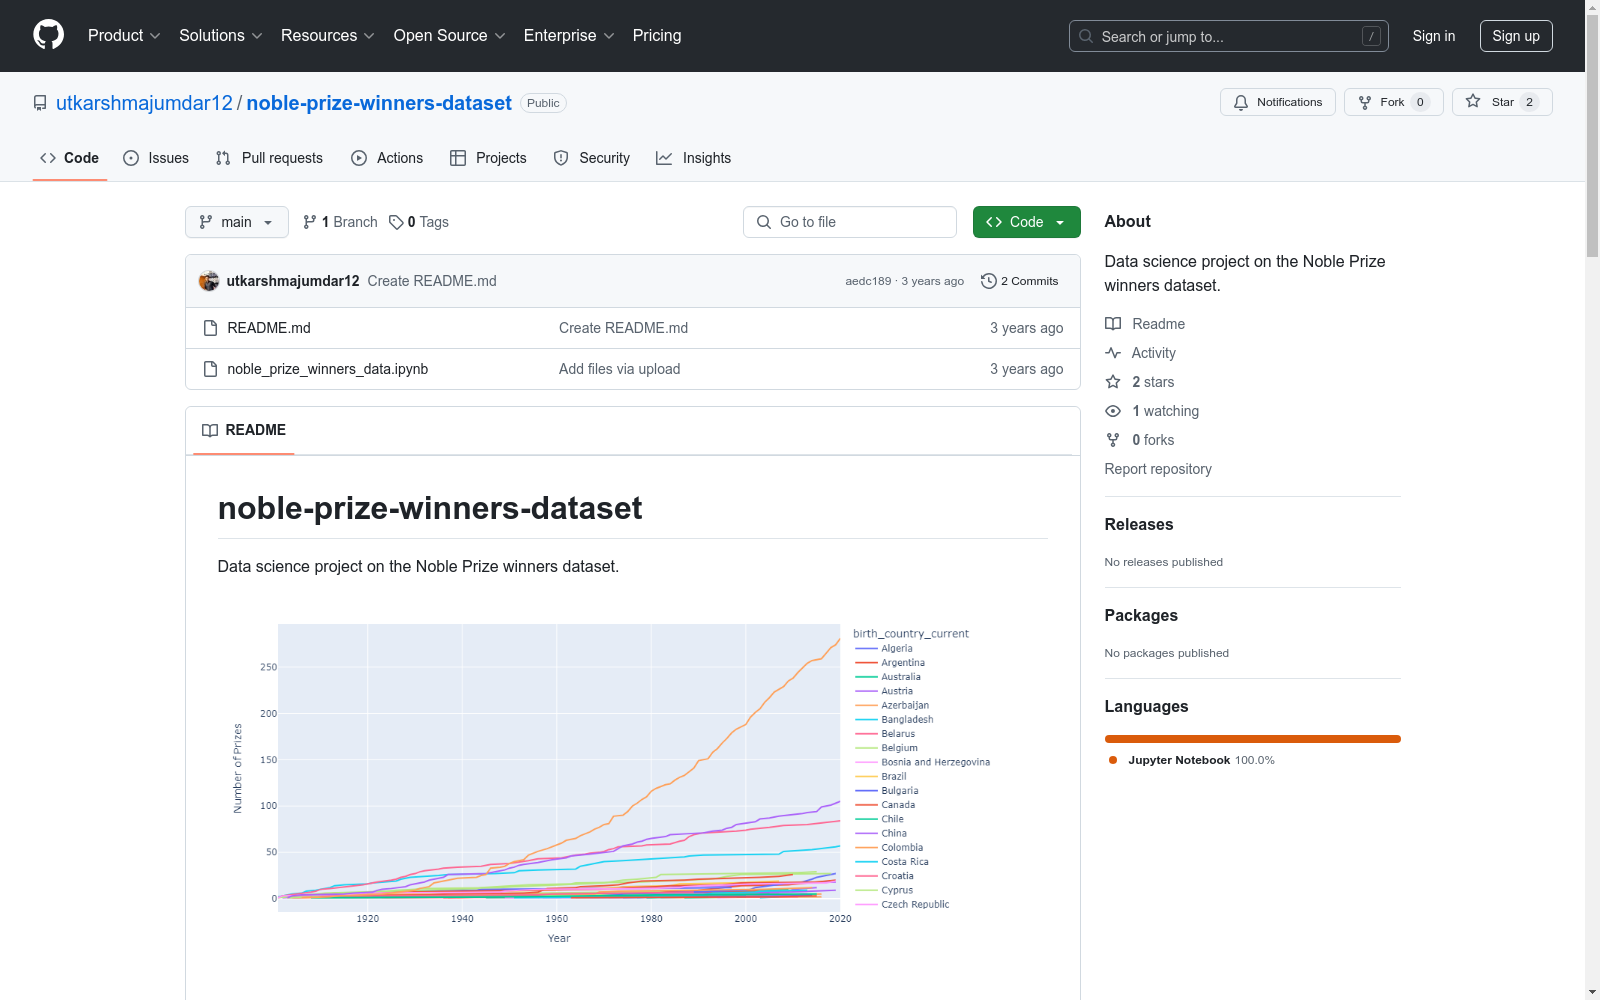The width and height of the screenshot is (1600, 1000).
Task: Click the utkarshmajumdar12 avatar in commit row
Action: 209,281
